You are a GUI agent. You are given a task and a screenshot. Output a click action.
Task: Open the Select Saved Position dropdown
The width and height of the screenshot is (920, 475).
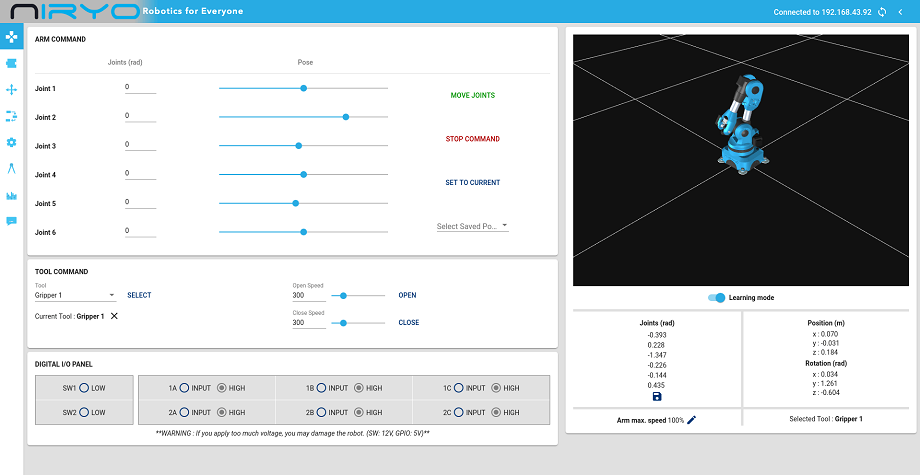(x=472, y=226)
